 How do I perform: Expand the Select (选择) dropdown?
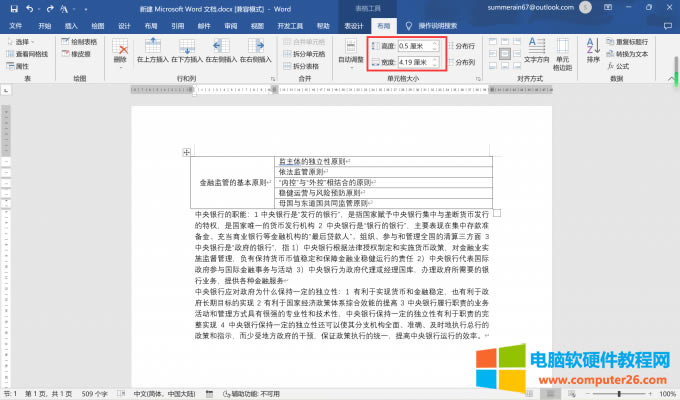25,42
